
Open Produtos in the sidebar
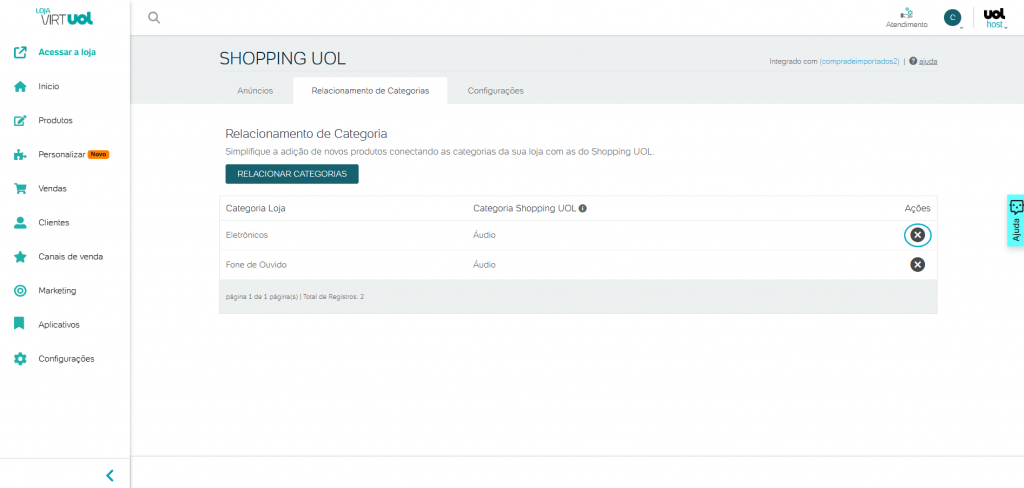[x=56, y=120]
